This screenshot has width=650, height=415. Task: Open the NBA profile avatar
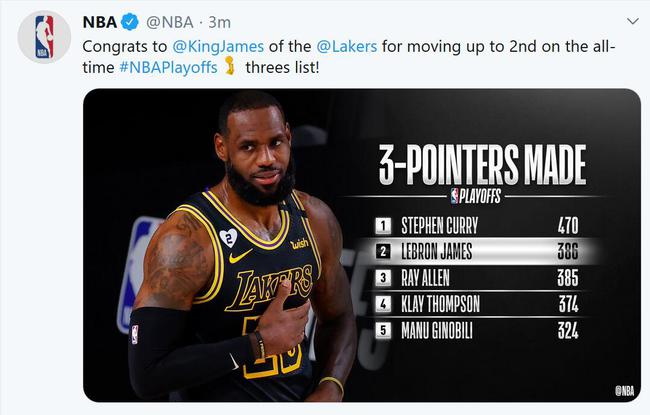pyautogui.click(x=44, y=37)
